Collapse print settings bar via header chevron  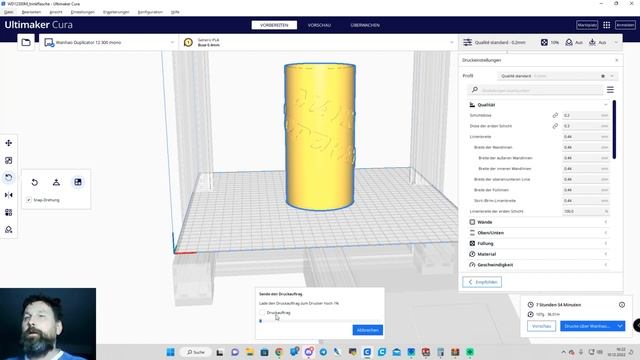pyautogui.click(x=616, y=42)
